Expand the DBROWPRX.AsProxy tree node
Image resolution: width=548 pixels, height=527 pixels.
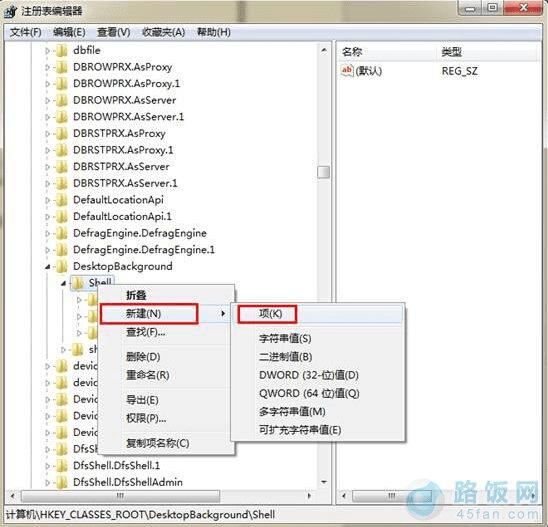point(48,67)
